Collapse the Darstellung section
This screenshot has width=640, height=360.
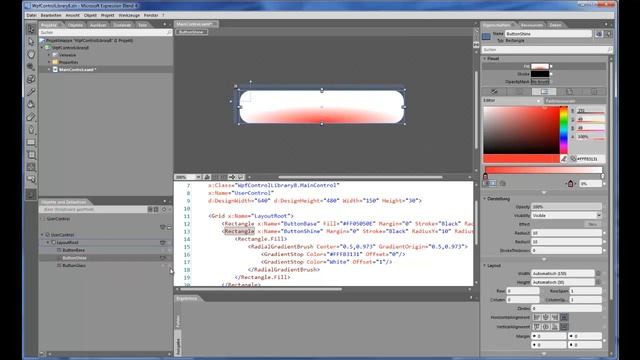pyautogui.click(x=485, y=199)
